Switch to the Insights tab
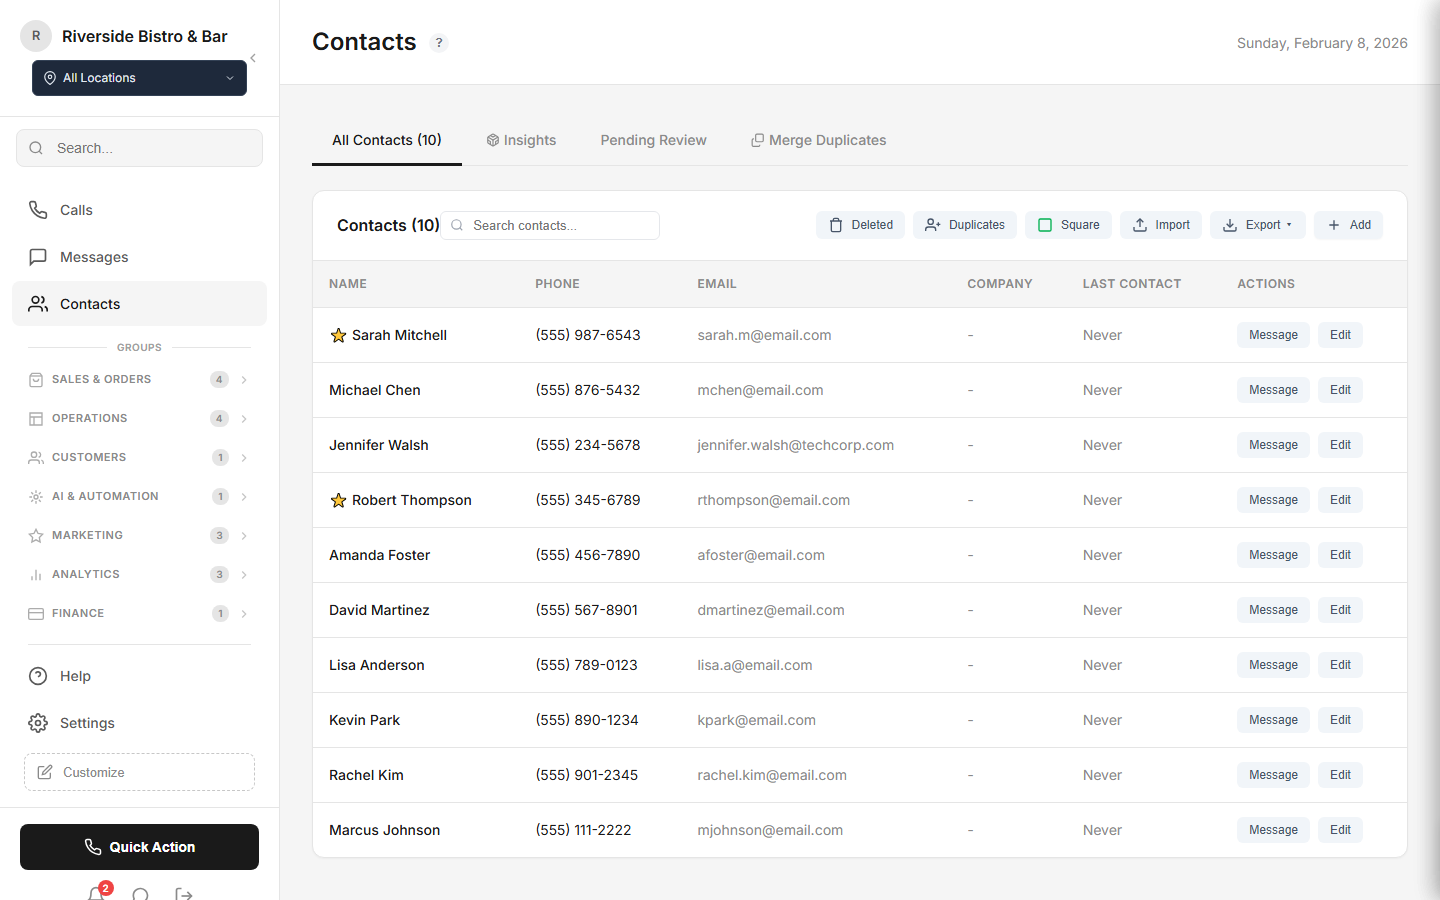The image size is (1440, 900). coord(521,140)
